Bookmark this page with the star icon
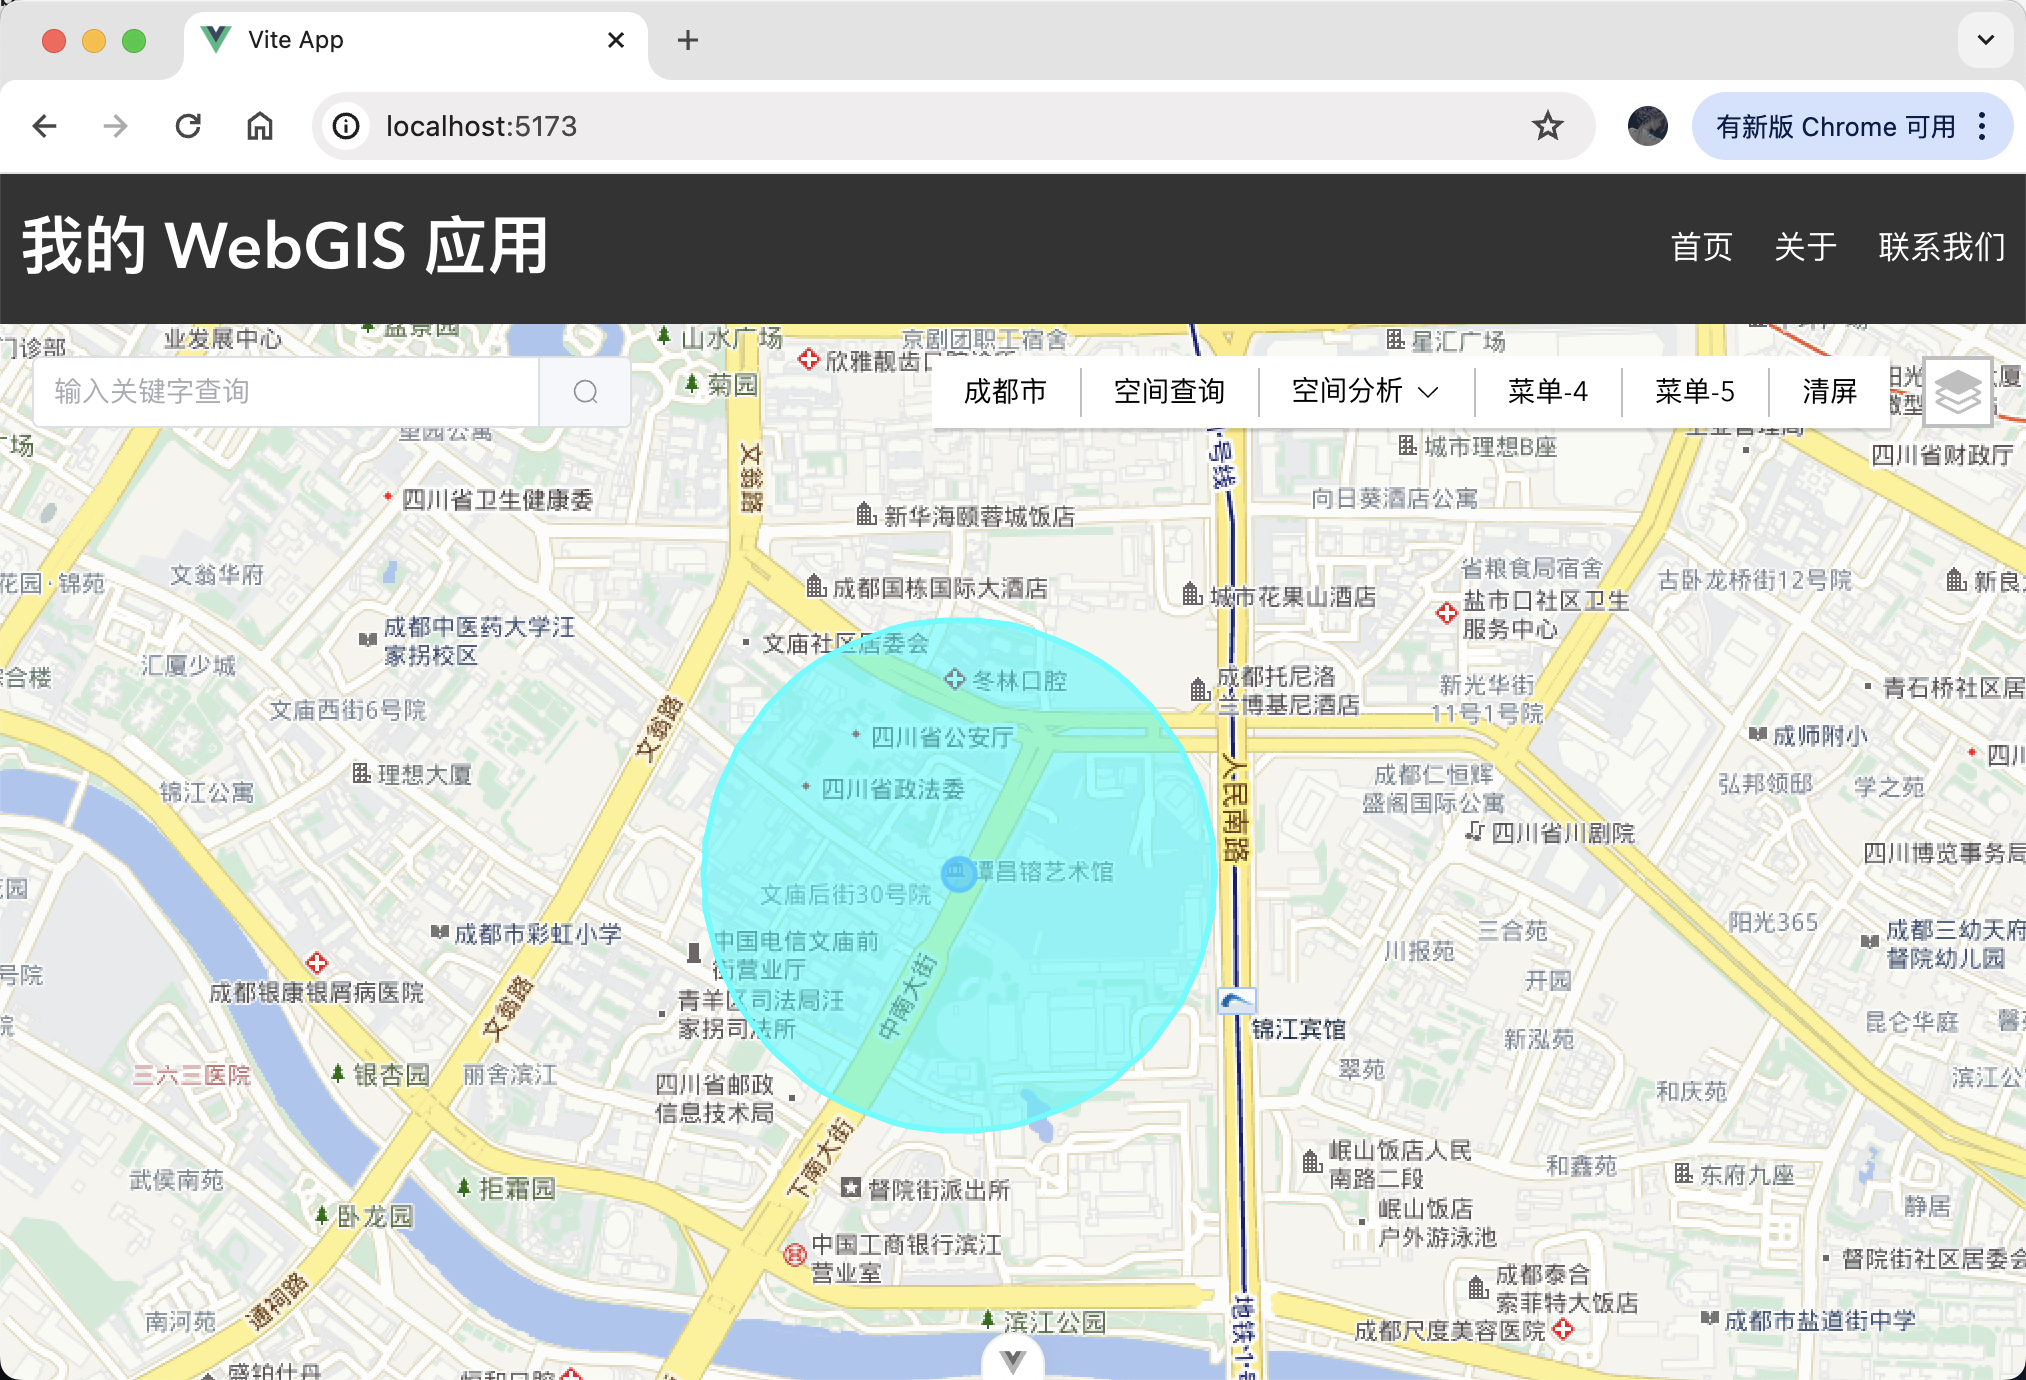 (x=1547, y=126)
